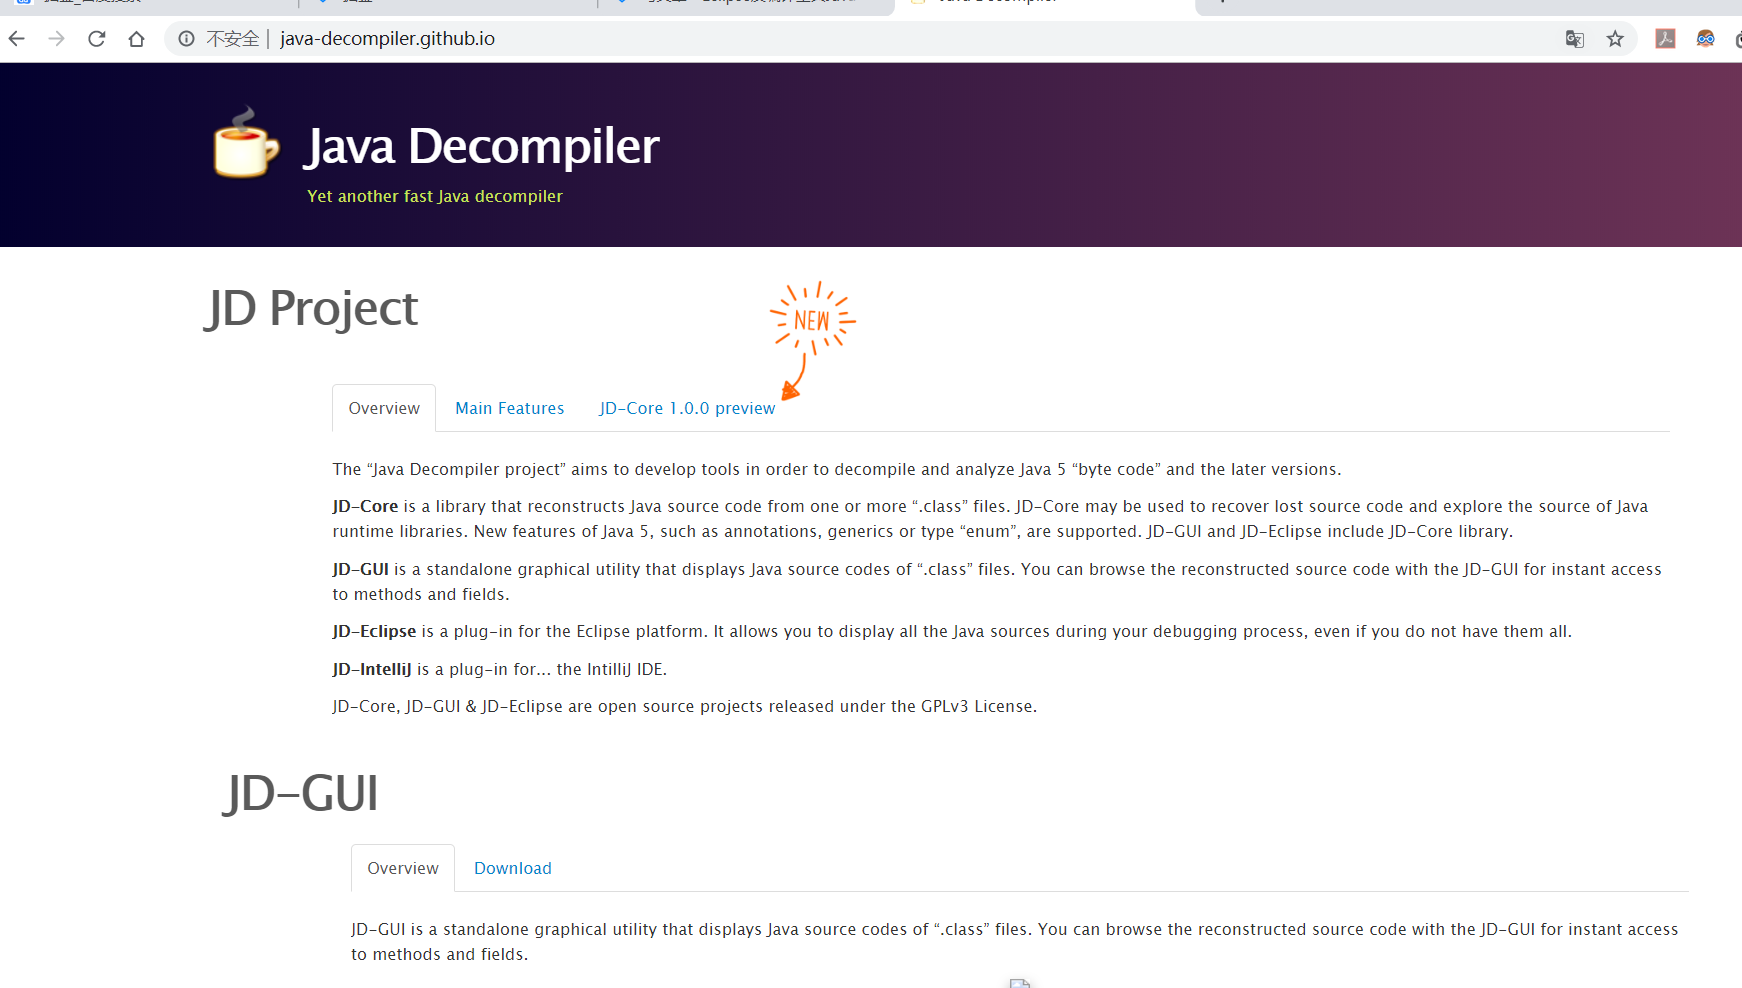This screenshot has width=1742, height=988.
Task: Reload the current page
Action: [97, 39]
